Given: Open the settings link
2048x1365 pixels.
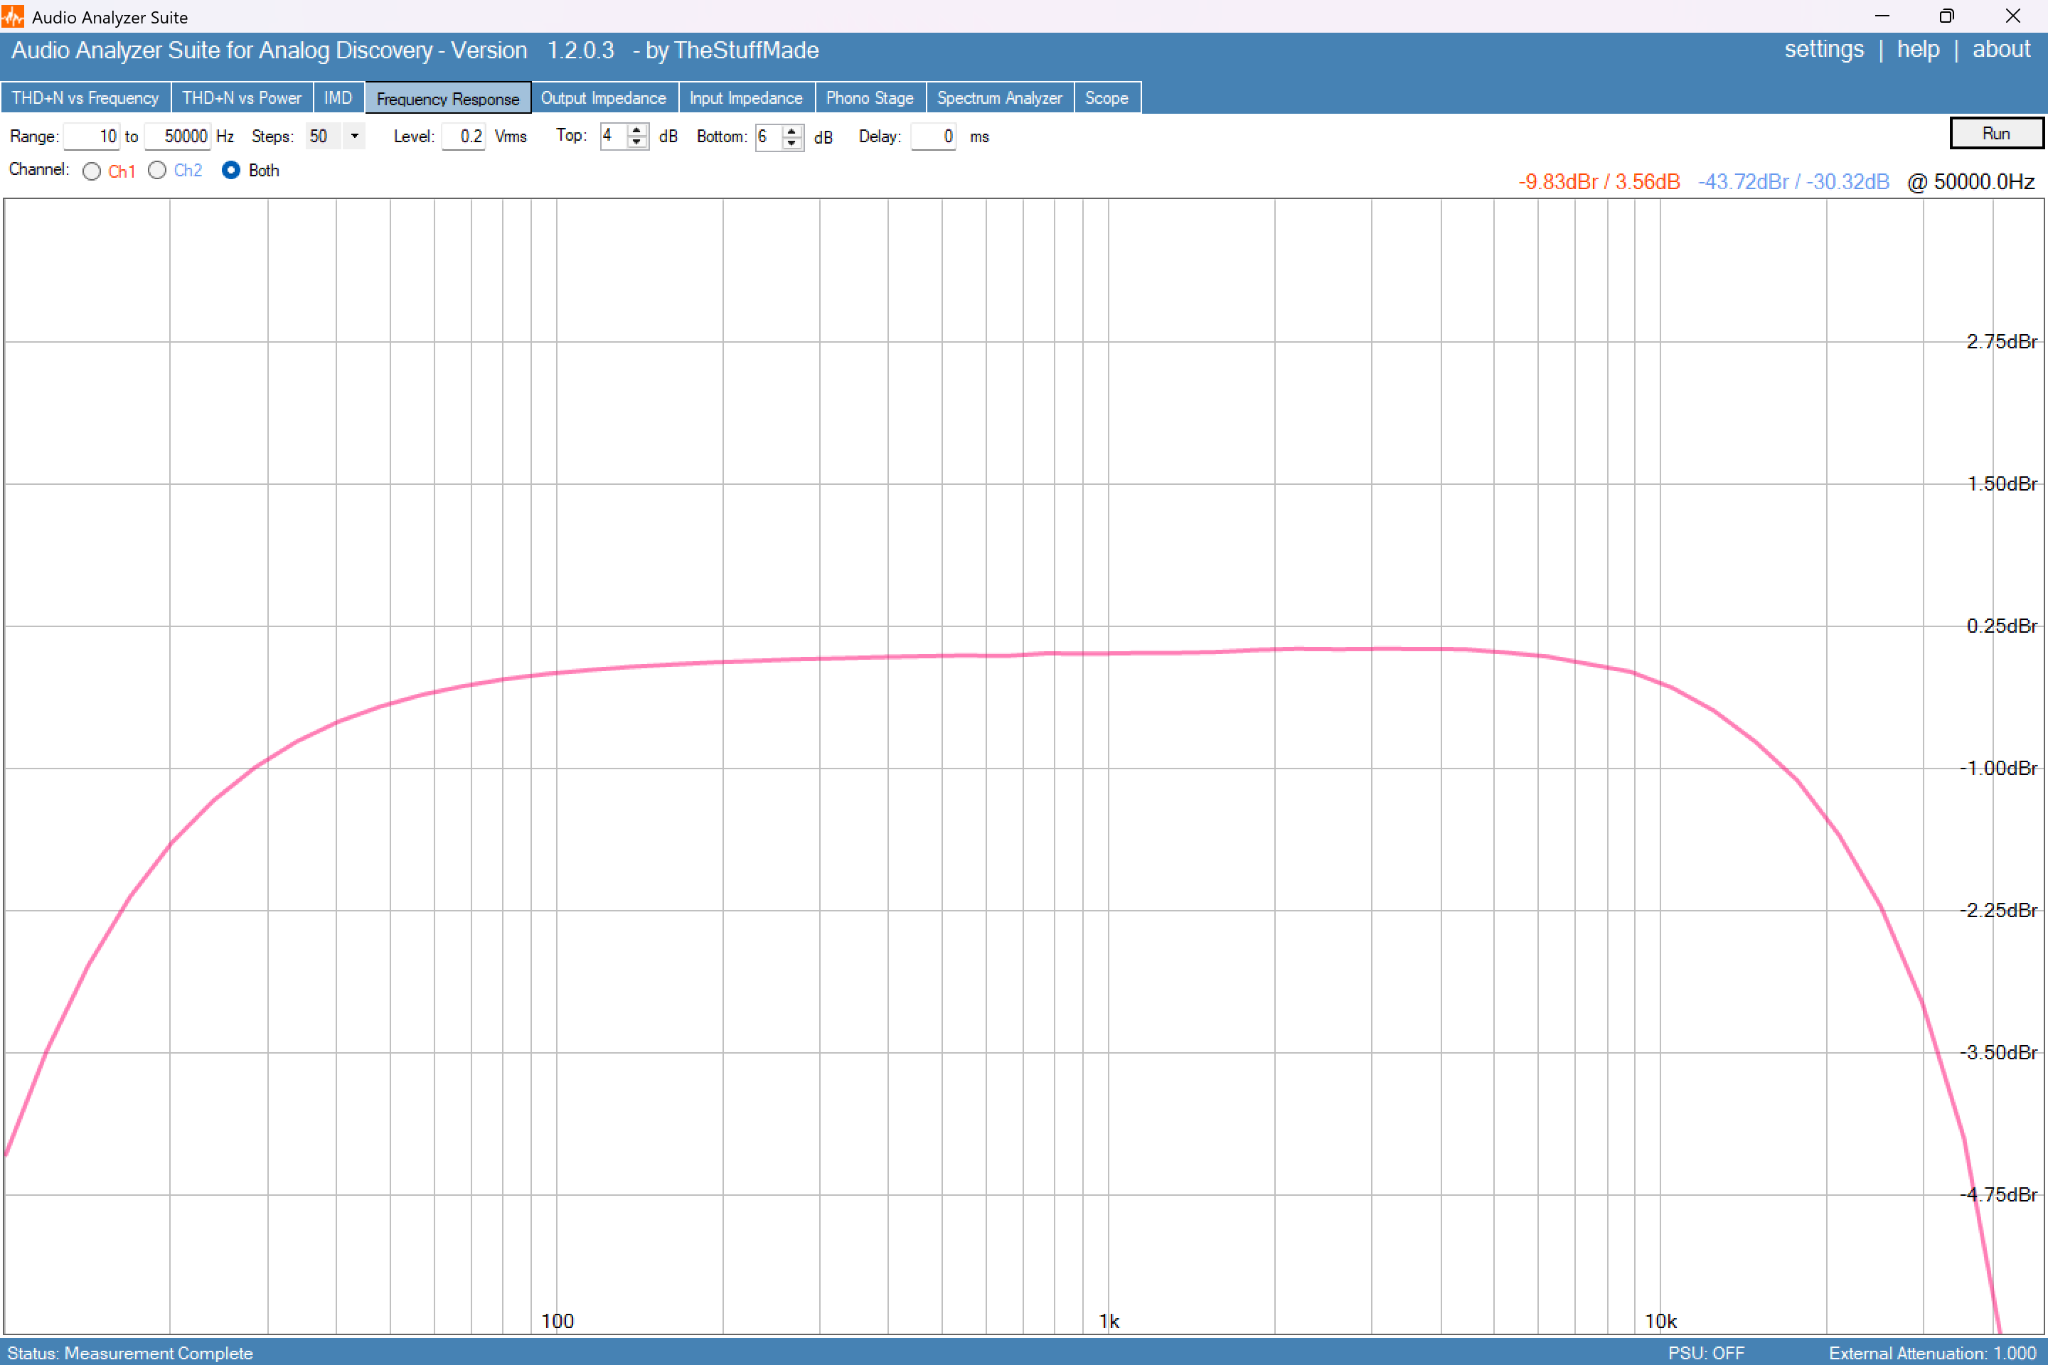Looking at the screenshot, I should point(1824,50).
